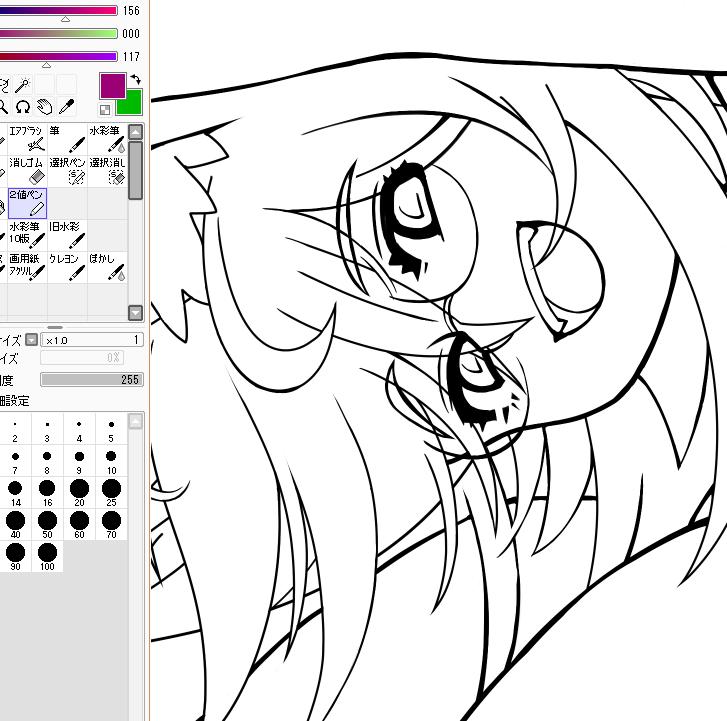The image size is (727, 721).
Task: Click the brush tool list scroll-down arrow
Action: tap(135, 313)
